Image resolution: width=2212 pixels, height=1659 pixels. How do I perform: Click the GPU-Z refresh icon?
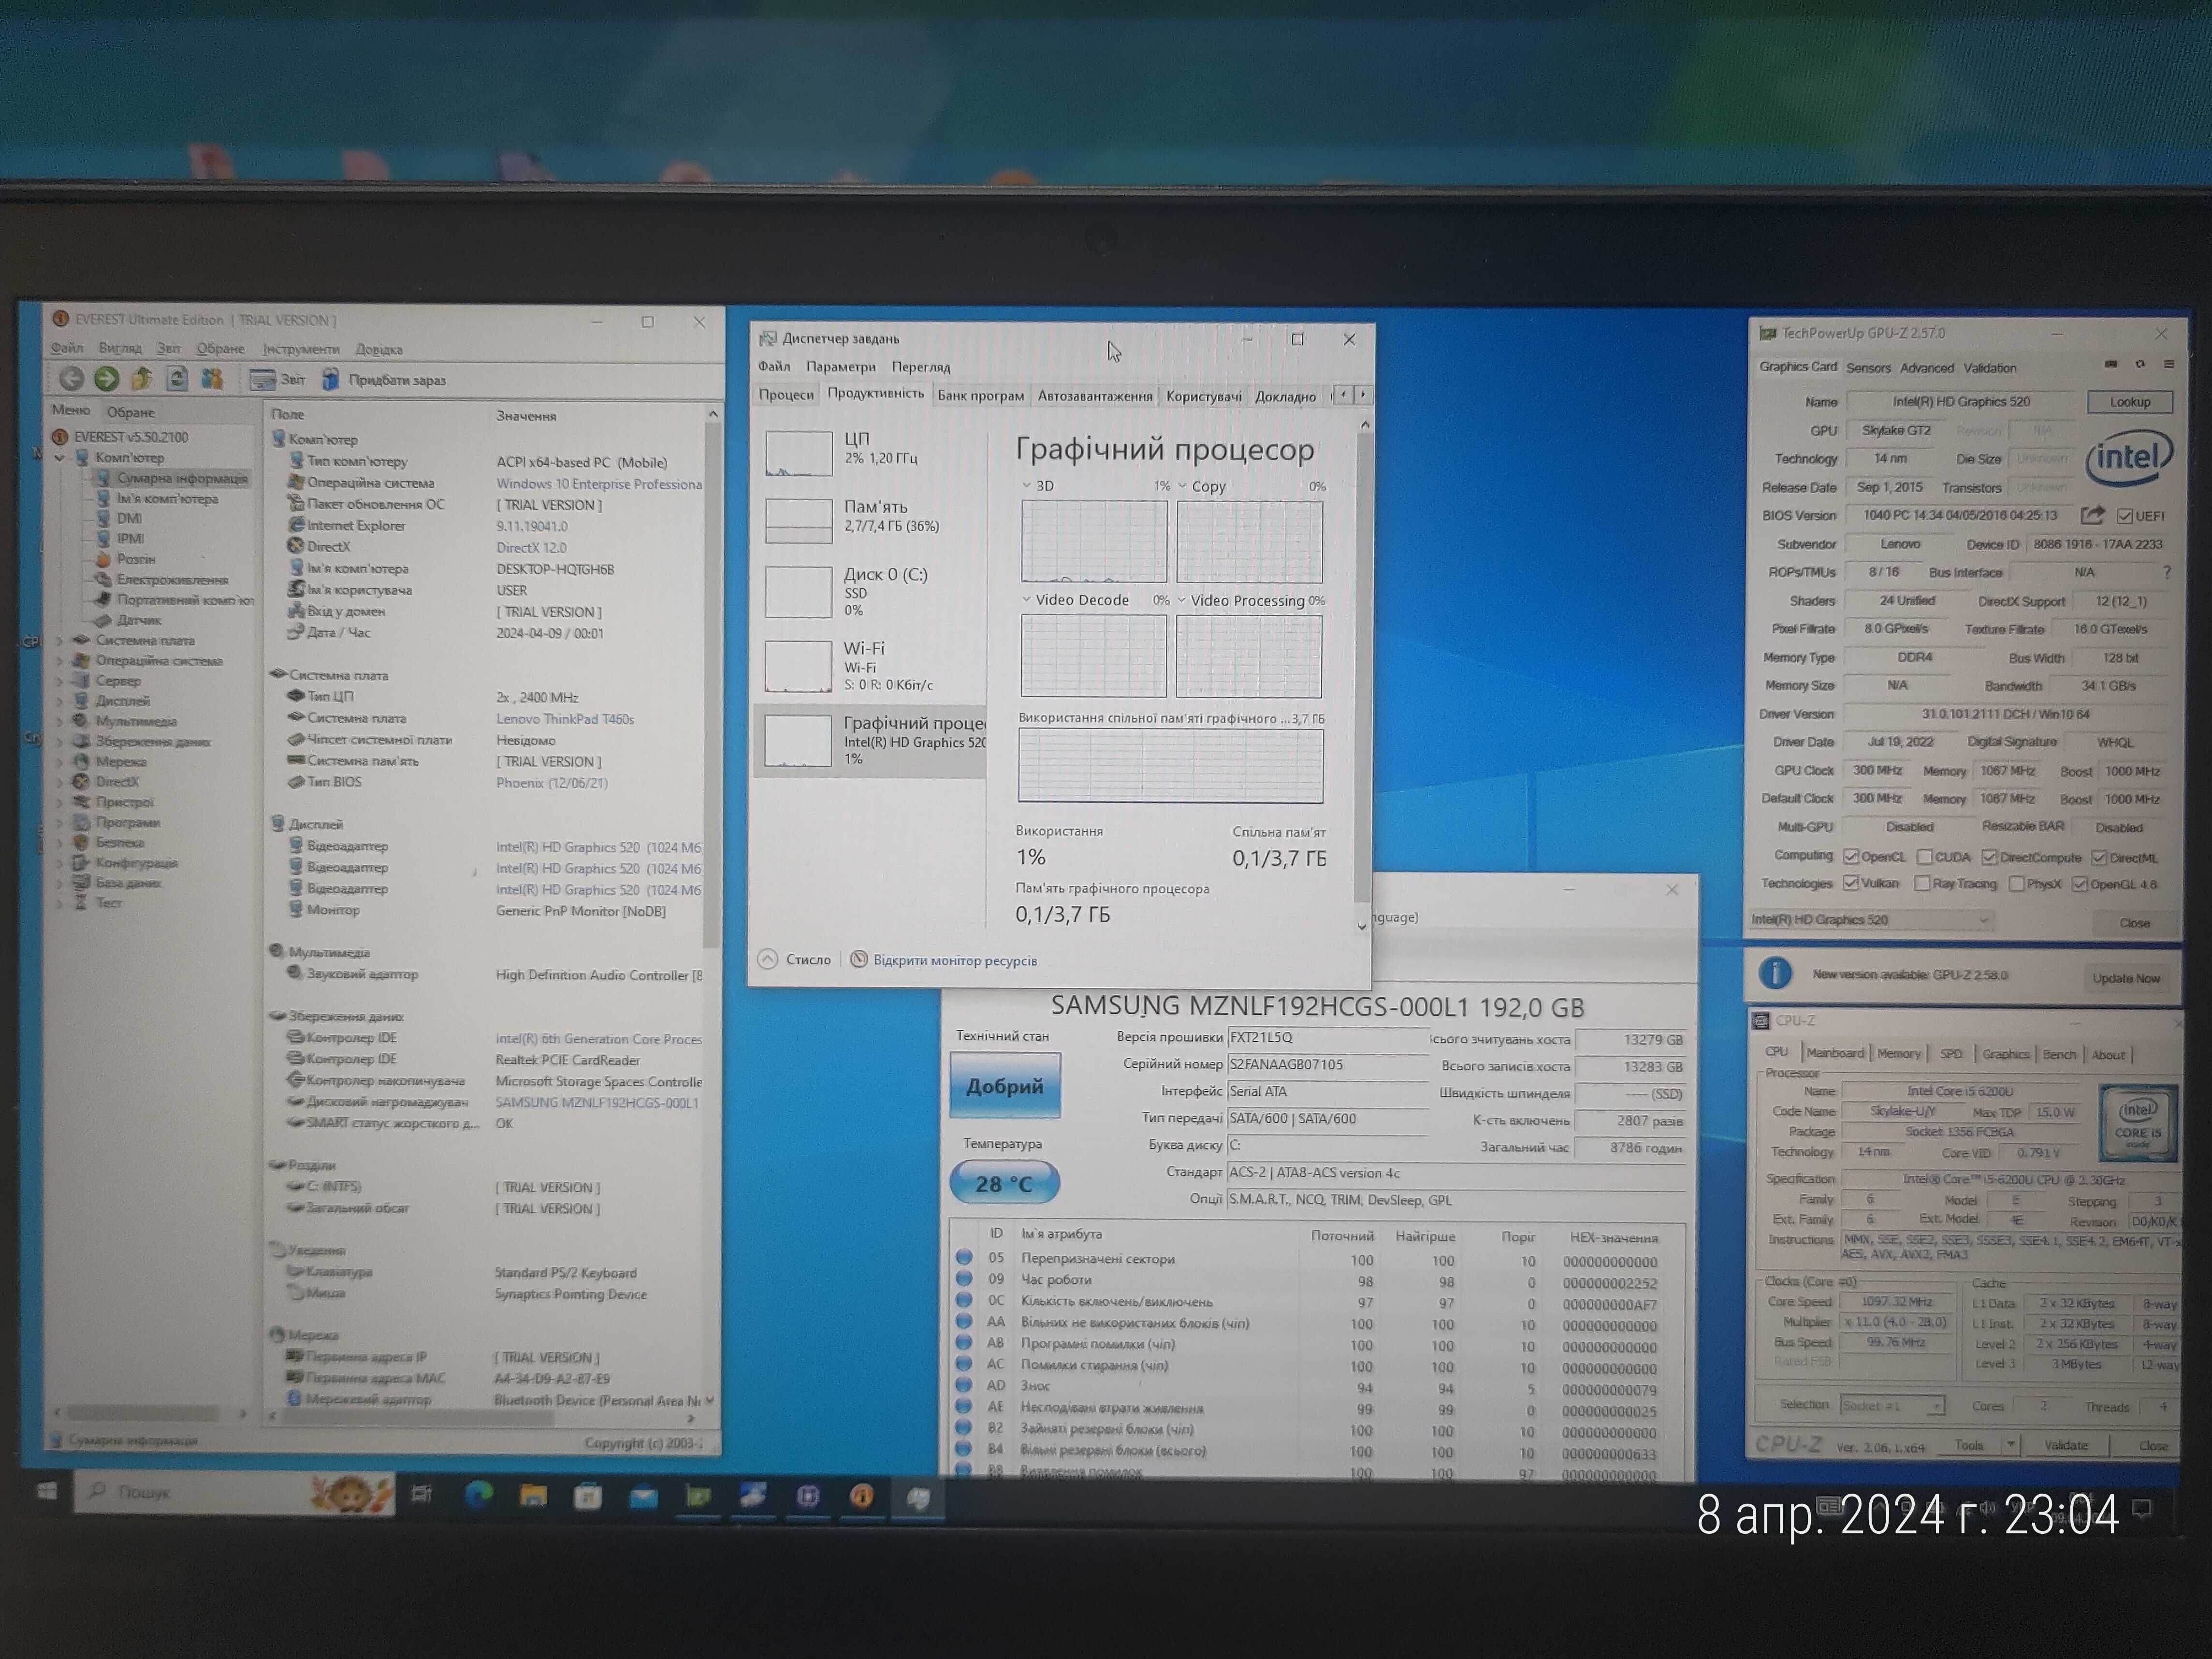[2140, 364]
